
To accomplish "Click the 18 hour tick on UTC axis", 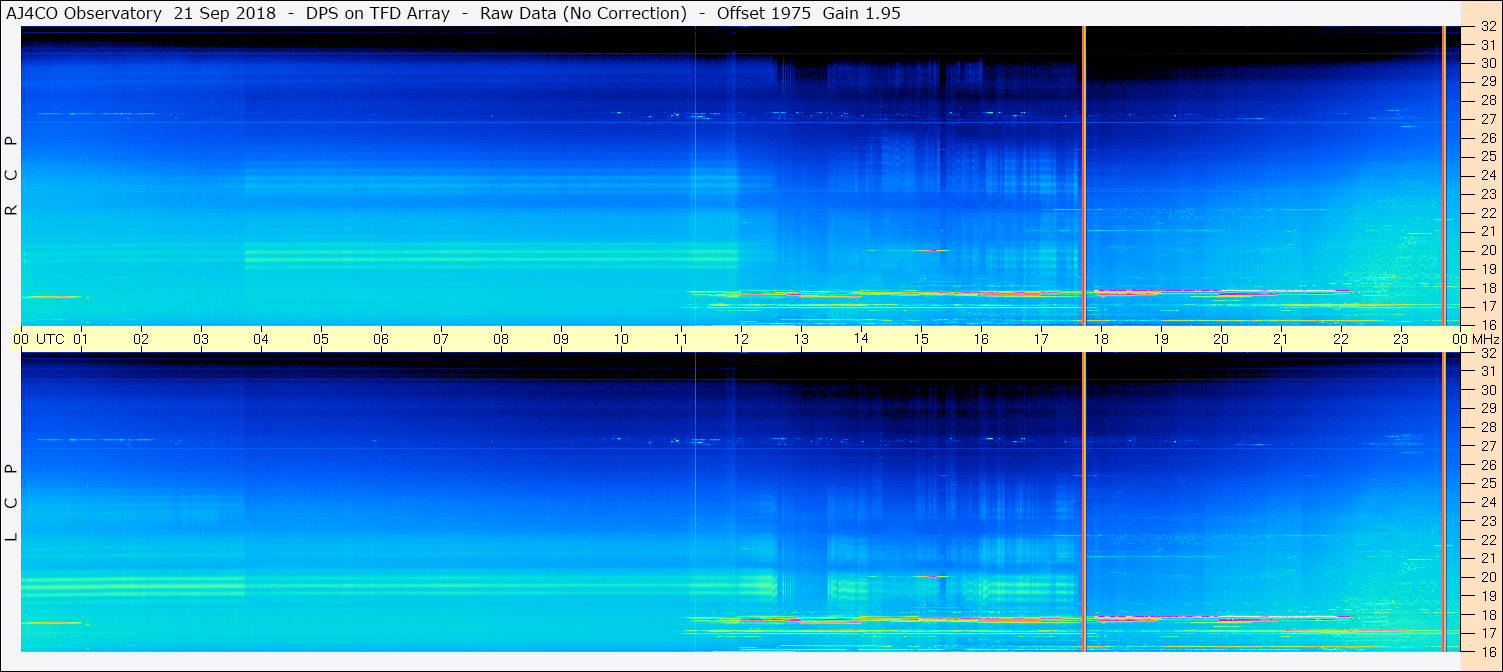I will pyautogui.click(x=1101, y=339).
